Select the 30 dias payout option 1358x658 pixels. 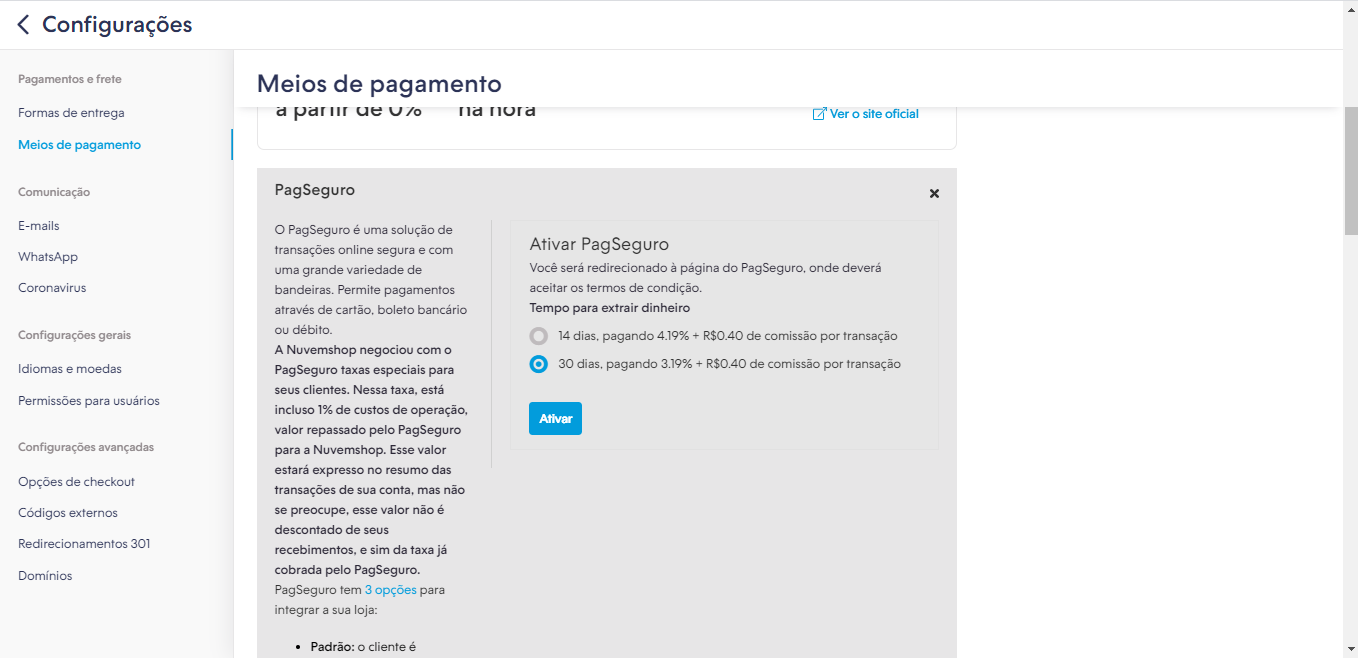tap(539, 364)
